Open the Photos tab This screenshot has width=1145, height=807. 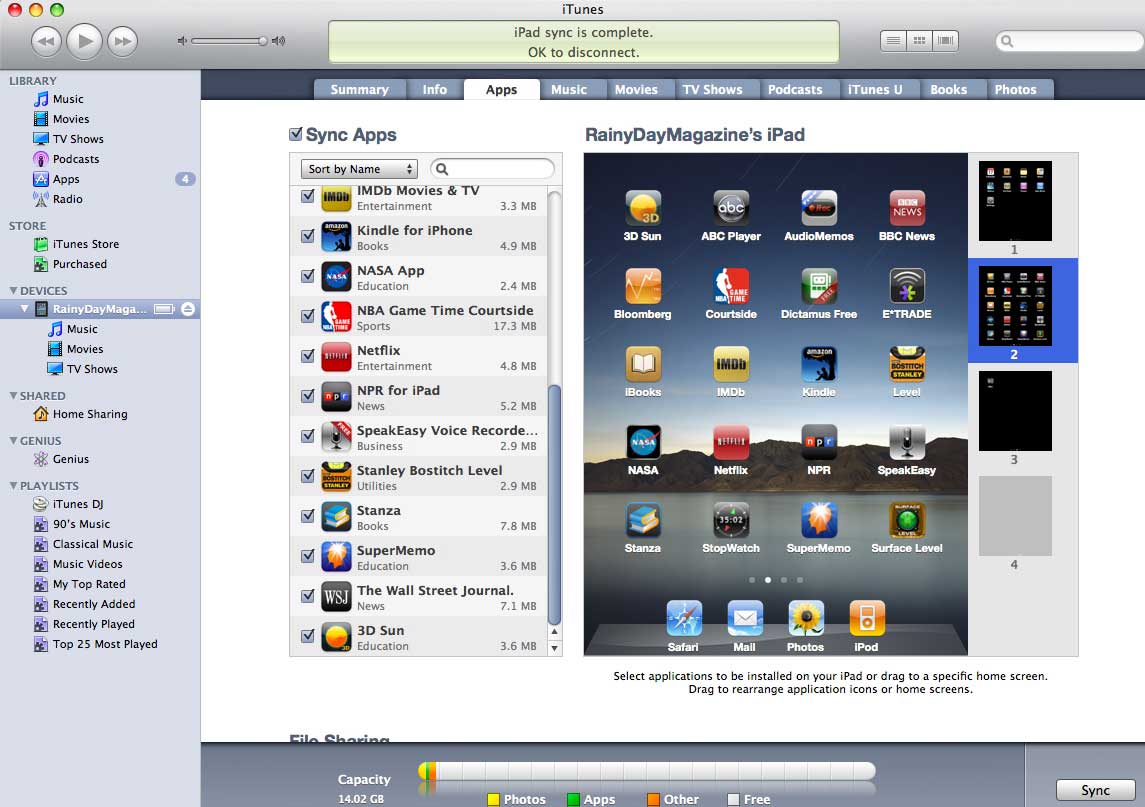pos(1015,89)
